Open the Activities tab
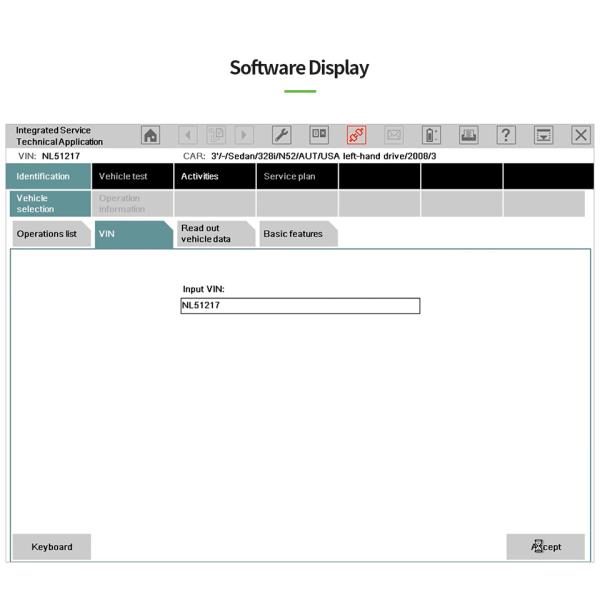 [x=214, y=176]
